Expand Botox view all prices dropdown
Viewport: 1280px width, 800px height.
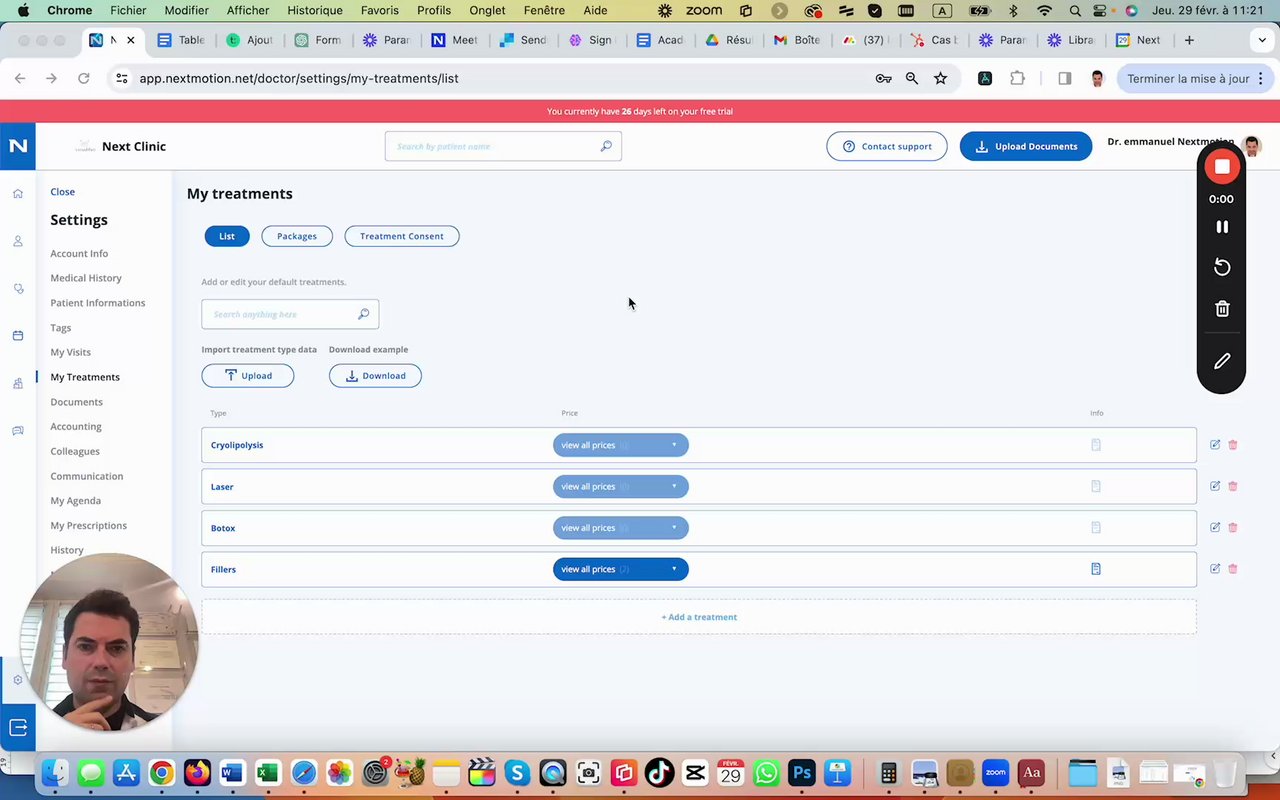[621, 528]
